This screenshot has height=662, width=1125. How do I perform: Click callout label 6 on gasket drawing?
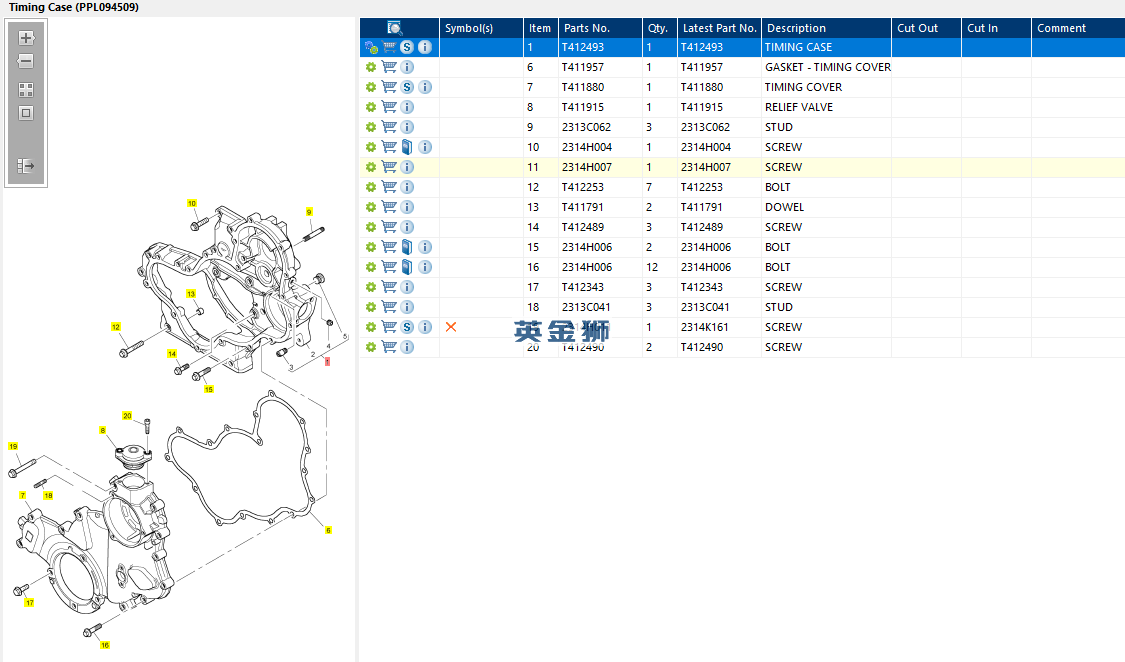tap(328, 530)
